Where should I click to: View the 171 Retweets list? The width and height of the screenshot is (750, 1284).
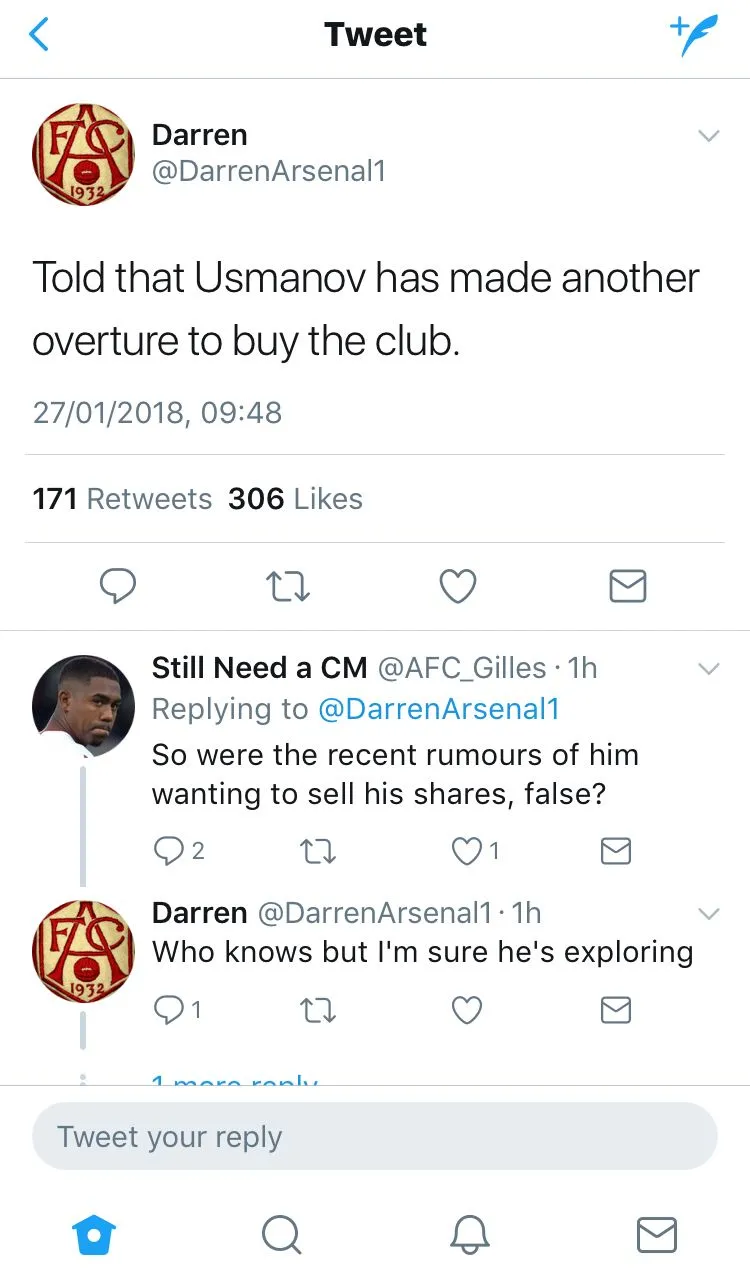click(x=122, y=499)
